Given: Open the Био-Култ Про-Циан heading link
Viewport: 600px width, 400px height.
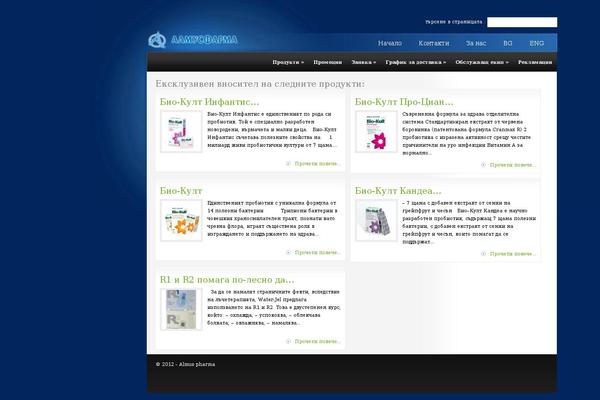Looking at the screenshot, I should tap(404, 102).
